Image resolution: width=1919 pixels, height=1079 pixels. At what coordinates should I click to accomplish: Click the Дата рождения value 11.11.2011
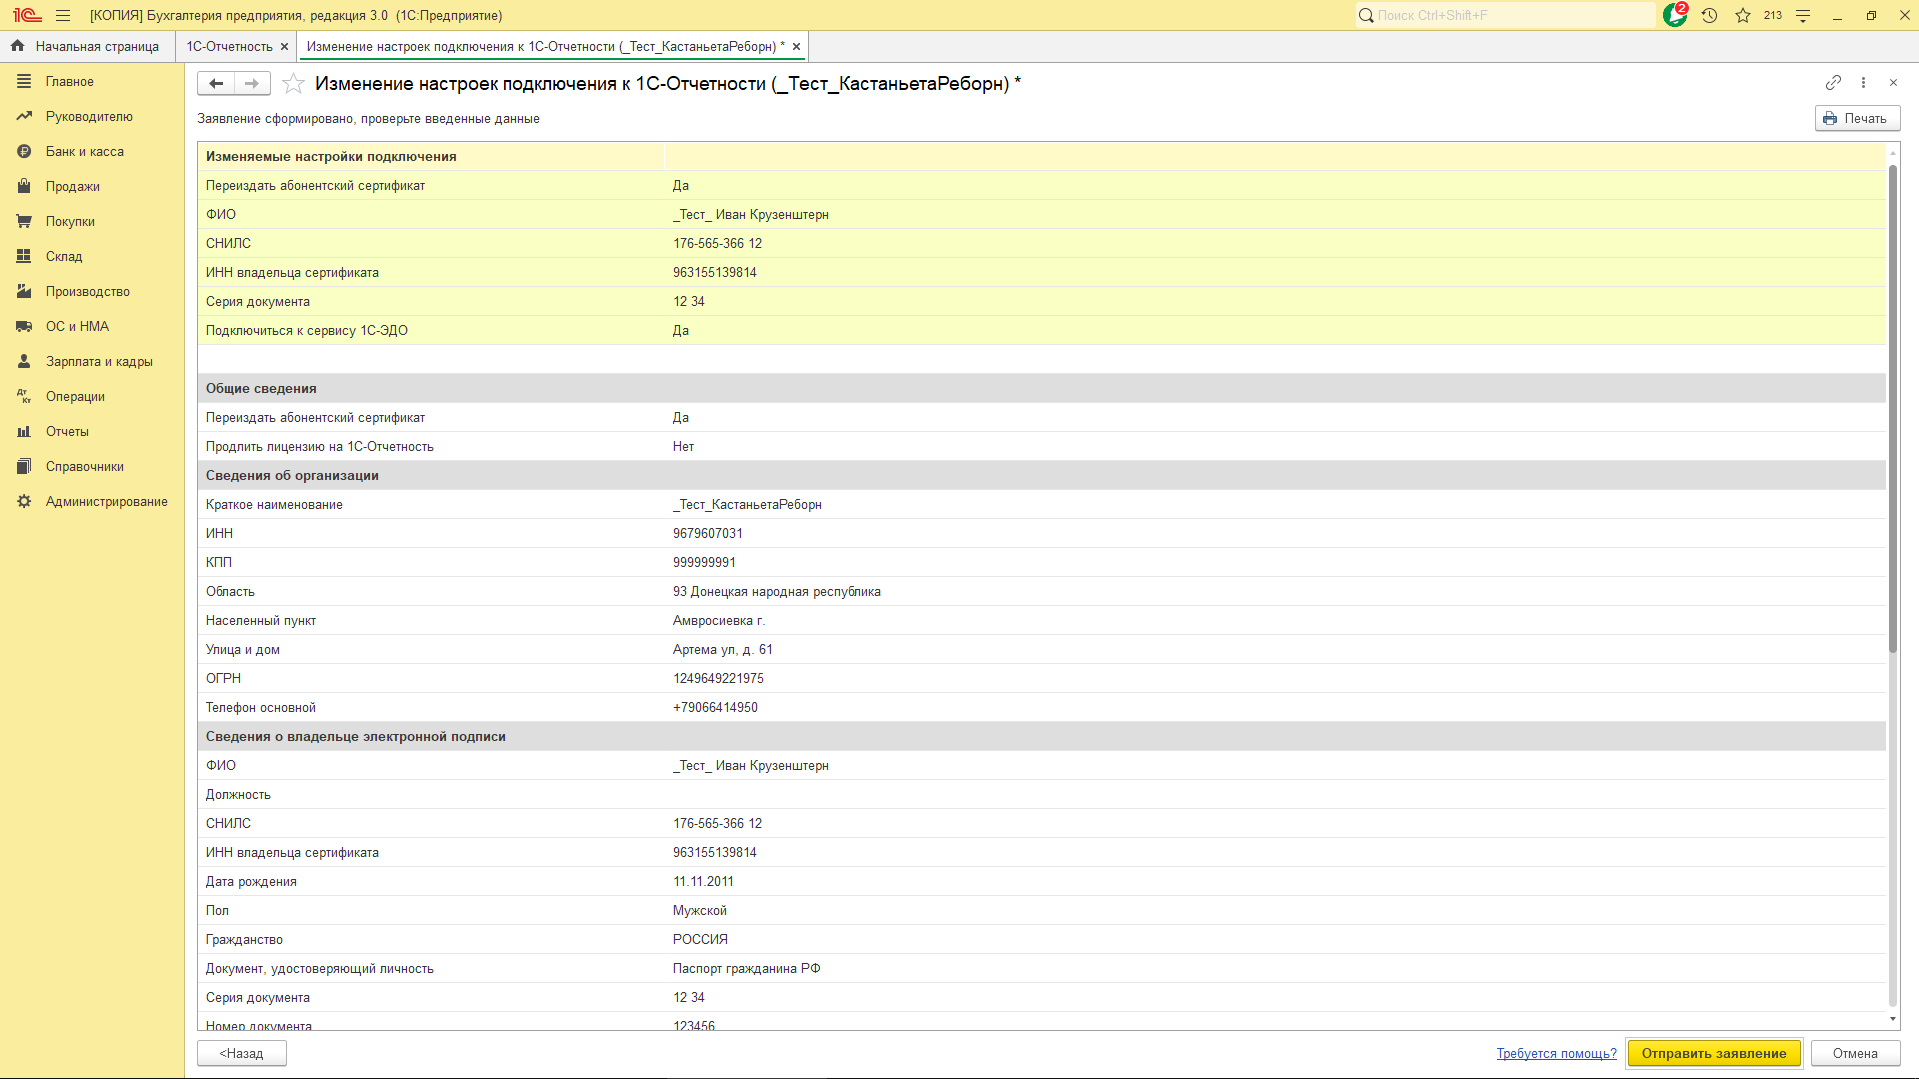tap(703, 881)
